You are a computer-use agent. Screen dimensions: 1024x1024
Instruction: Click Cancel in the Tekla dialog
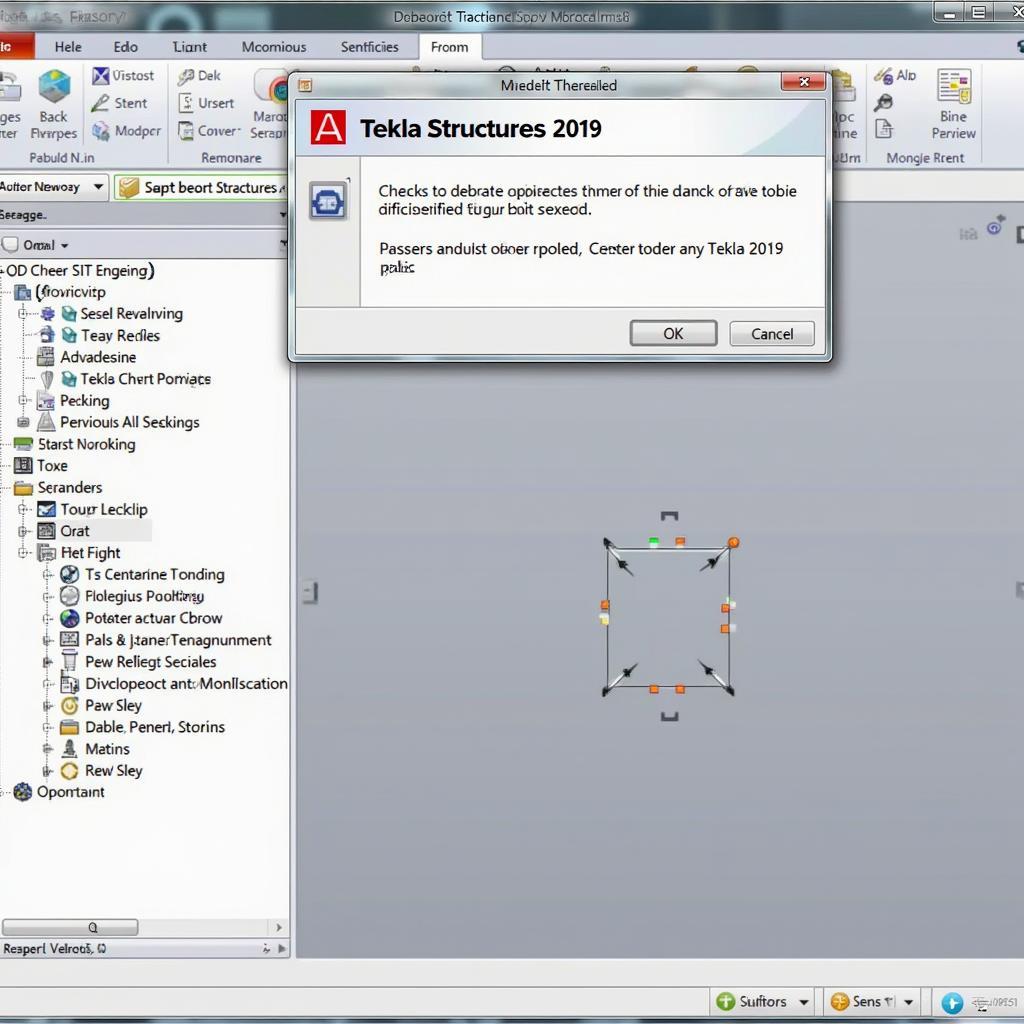point(772,334)
